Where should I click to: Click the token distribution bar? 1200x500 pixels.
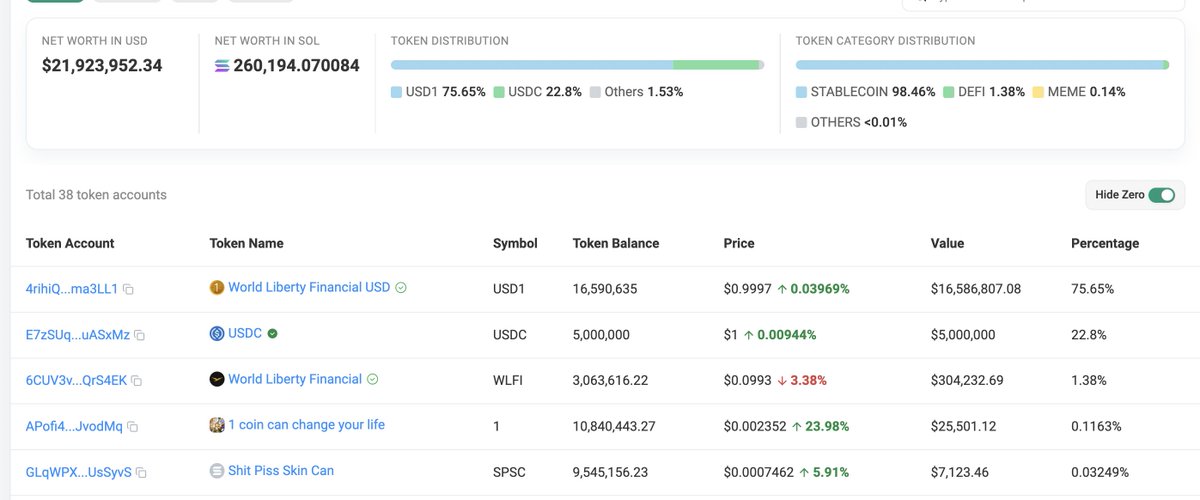[x=577, y=65]
